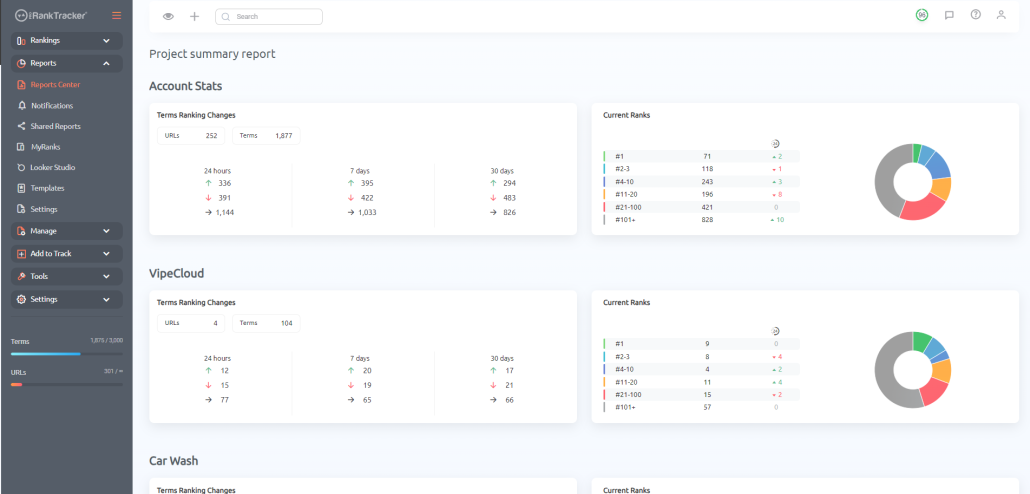Click Account Stats 30 days unchanged 826
This screenshot has height=494, width=1030.
coord(509,212)
